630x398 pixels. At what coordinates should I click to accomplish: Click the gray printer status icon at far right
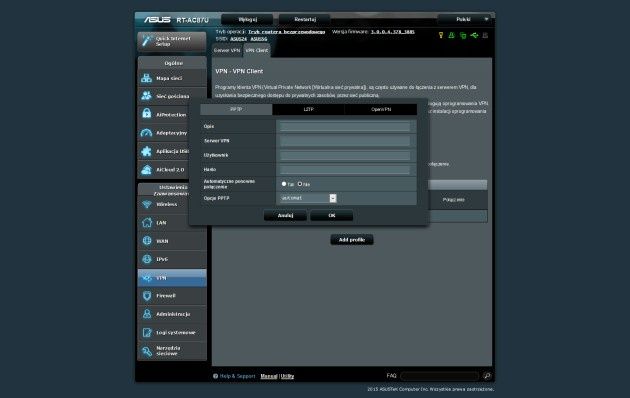[x=485, y=35]
